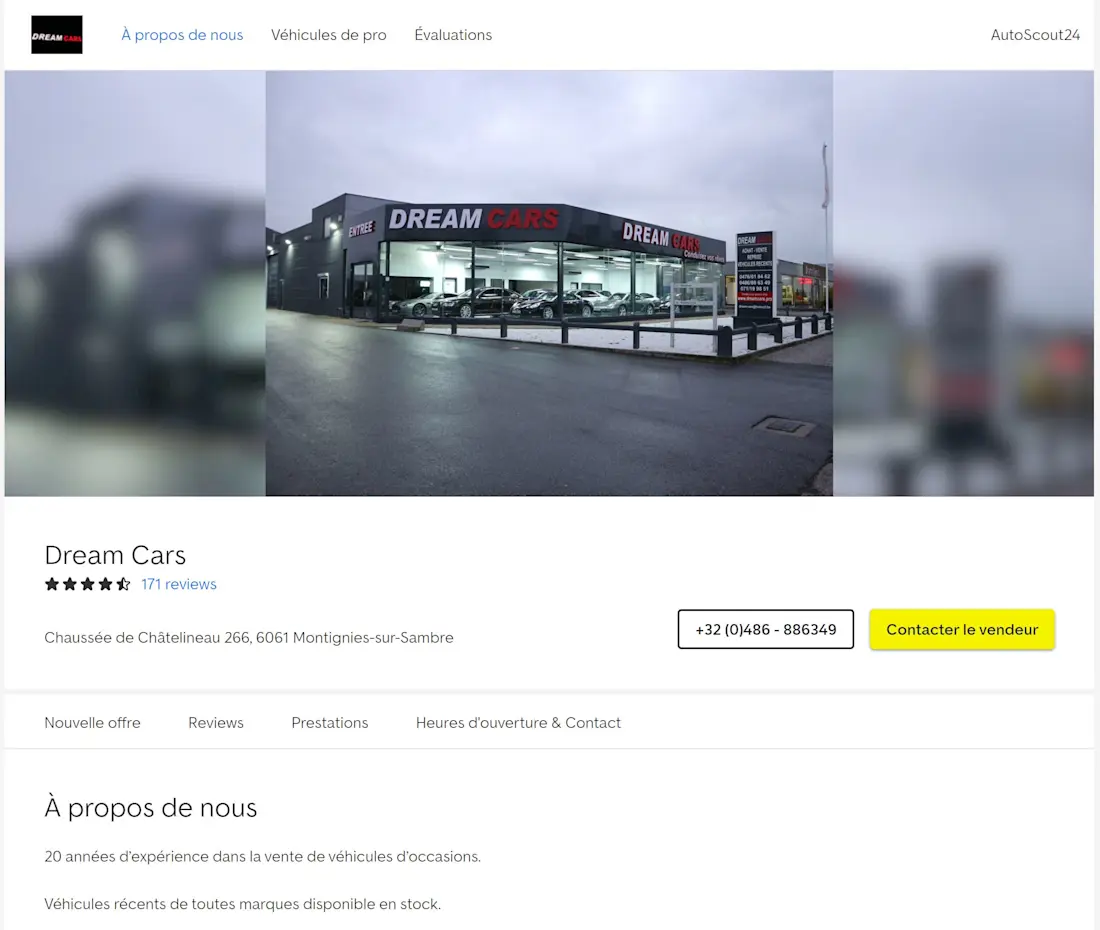The height and width of the screenshot is (930, 1100).
Task: Switch to Véhicules de pro tab
Action: pos(328,34)
